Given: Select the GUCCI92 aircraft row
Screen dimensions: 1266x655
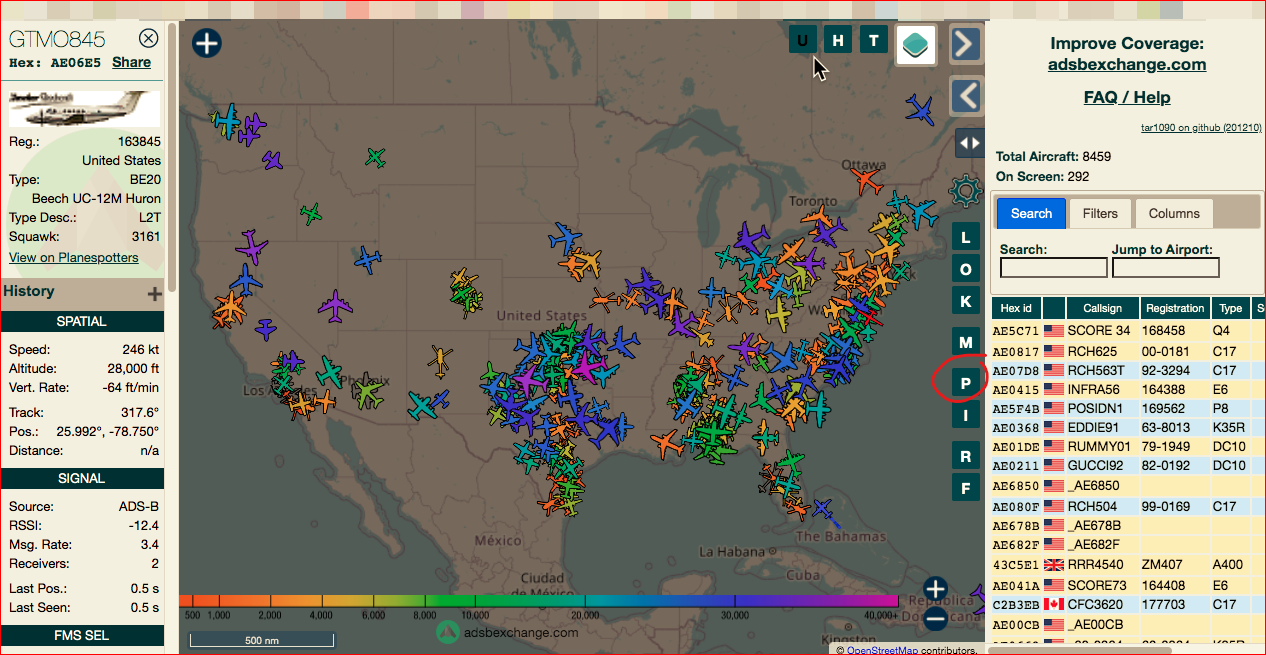Looking at the screenshot, I should (1129, 466).
